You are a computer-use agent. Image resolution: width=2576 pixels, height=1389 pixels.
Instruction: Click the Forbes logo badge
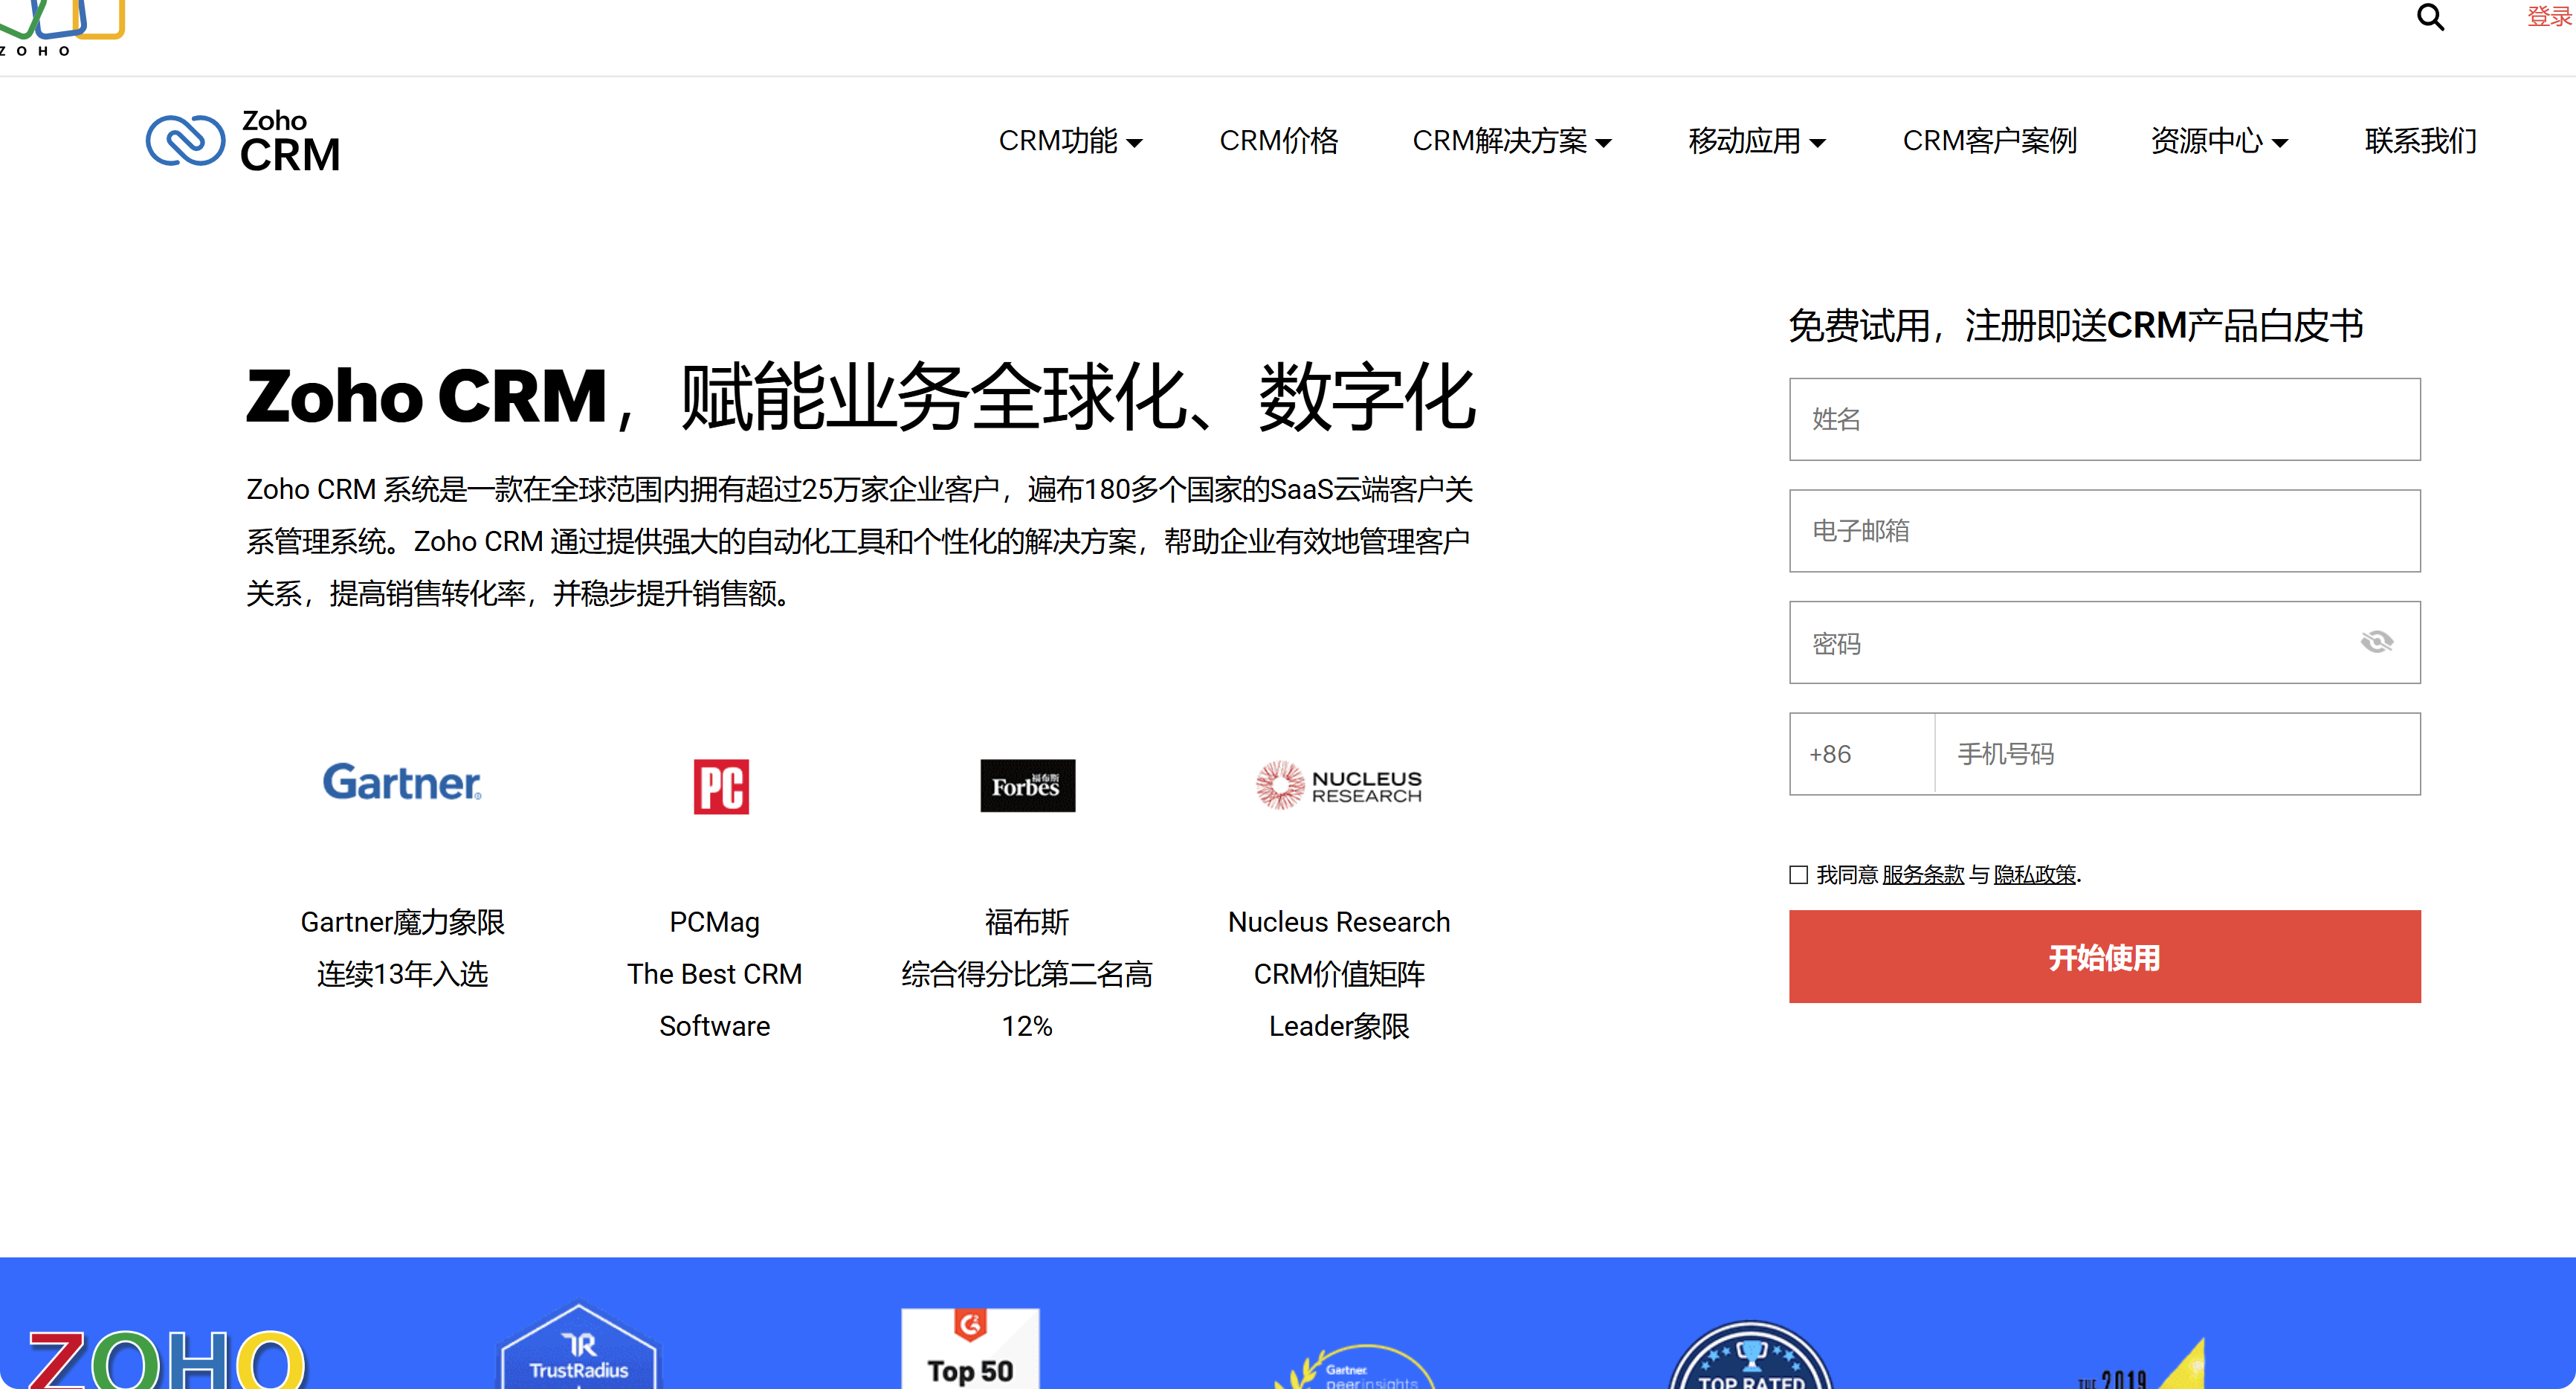tap(1027, 785)
